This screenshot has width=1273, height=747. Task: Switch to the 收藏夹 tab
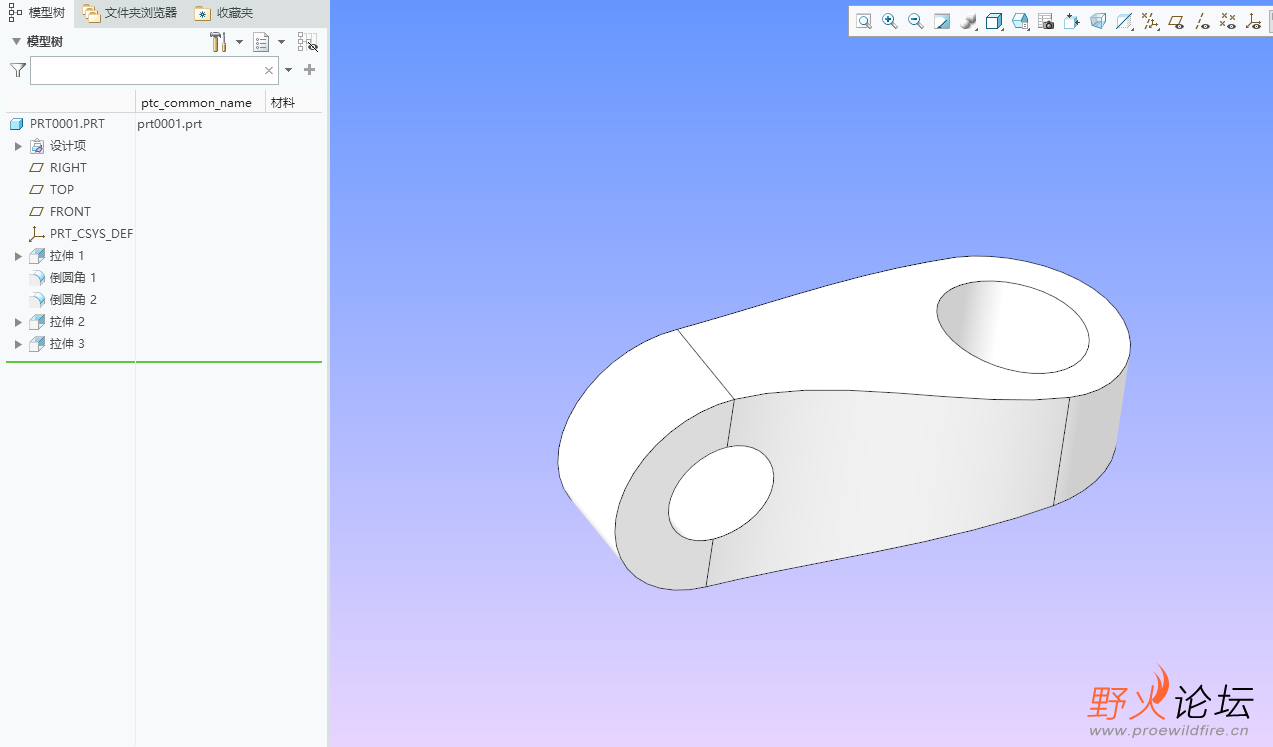tap(224, 13)
